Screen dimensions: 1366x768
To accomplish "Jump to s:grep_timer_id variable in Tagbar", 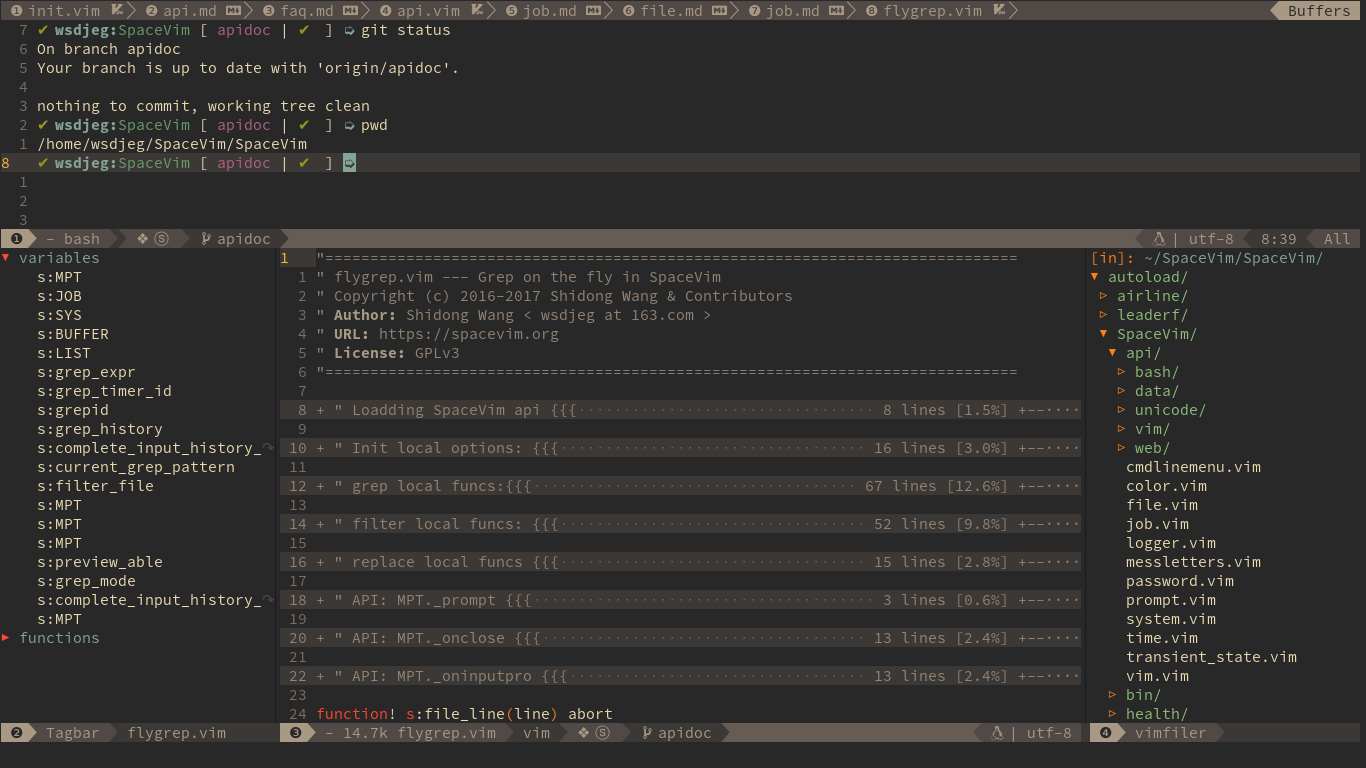I will (104, 391).
